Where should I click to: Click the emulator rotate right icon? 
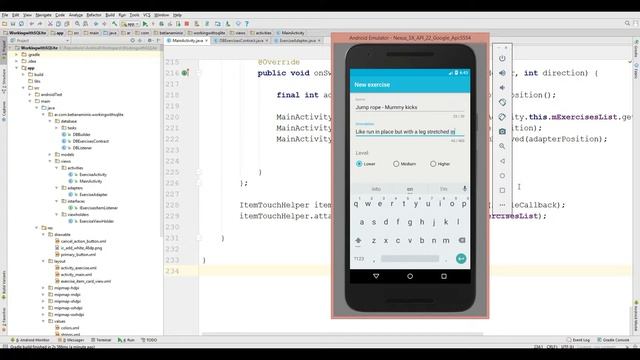pos(502,117)
